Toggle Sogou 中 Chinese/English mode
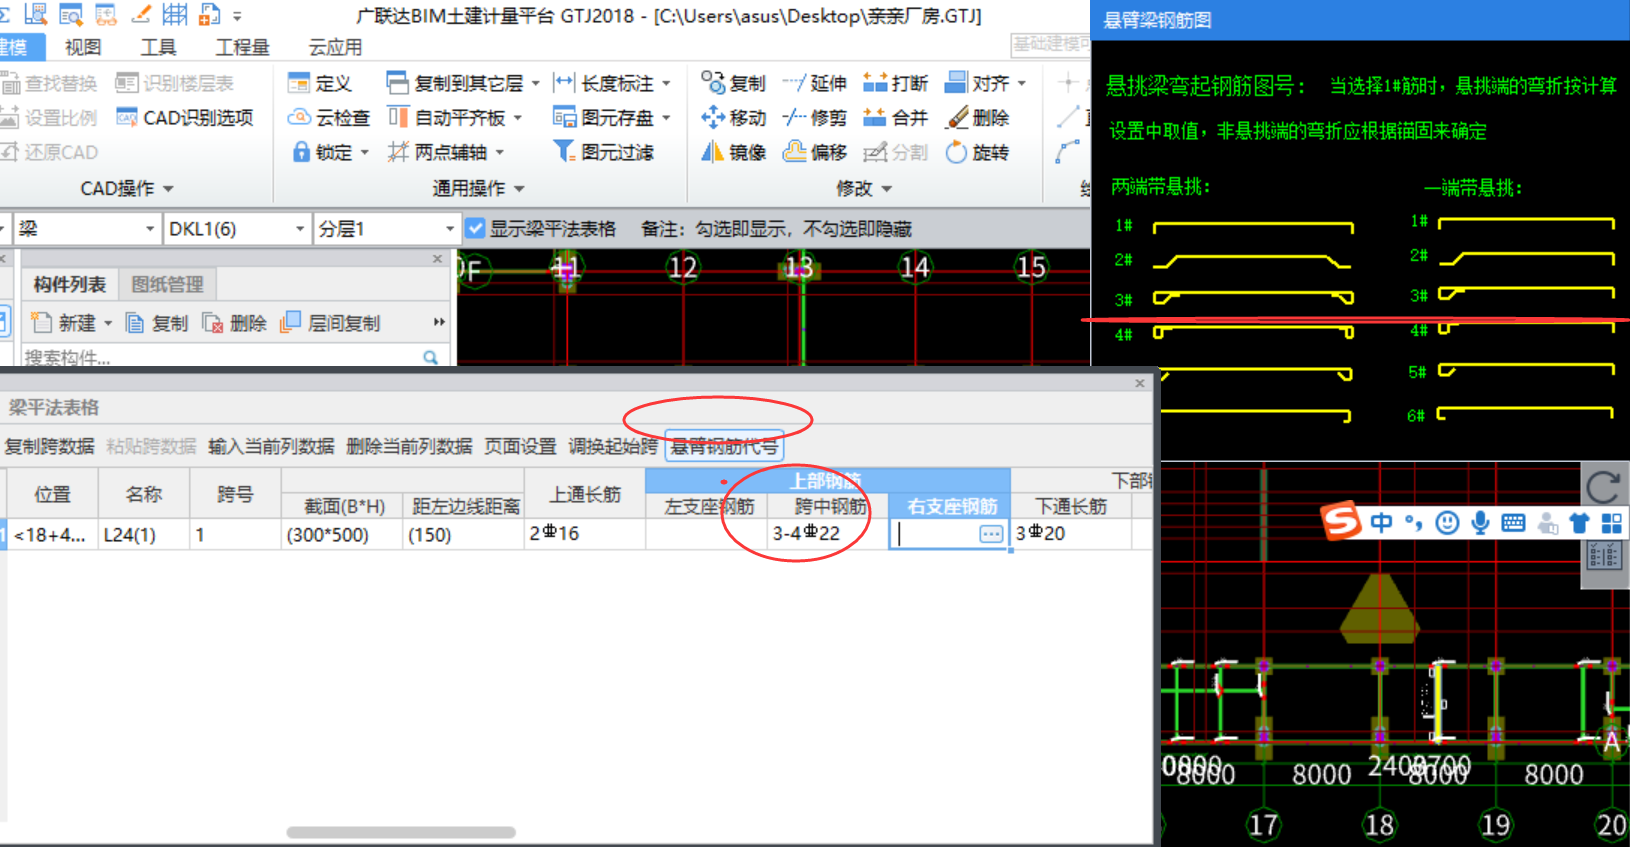Screen dimensions: 1630x847 pos(1381,522)
